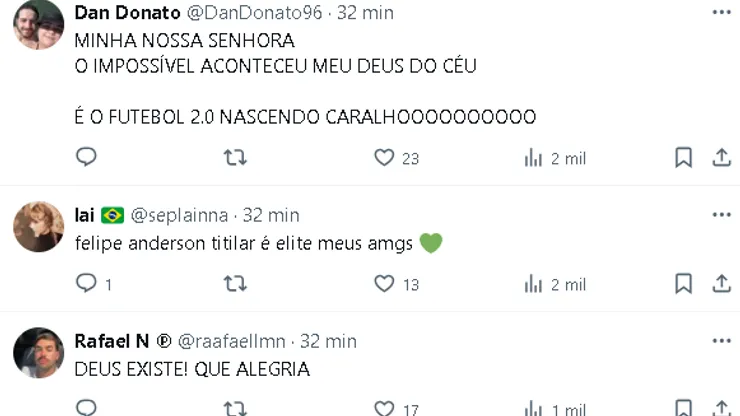Reply to lai's Felipe Anderson tweet

(87, 284)
